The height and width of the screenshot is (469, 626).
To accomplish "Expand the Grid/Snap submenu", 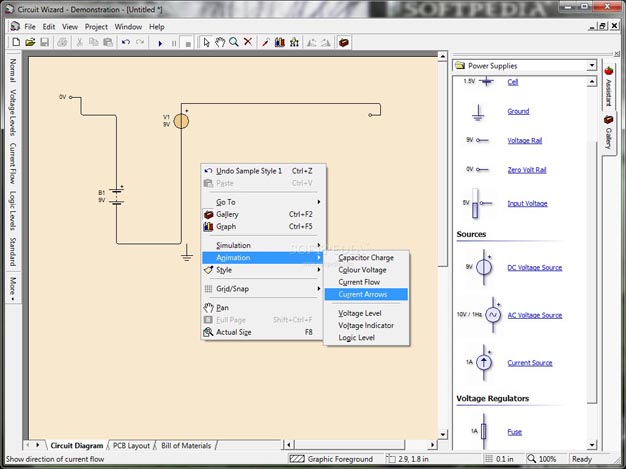I will (x=263, y=289).
